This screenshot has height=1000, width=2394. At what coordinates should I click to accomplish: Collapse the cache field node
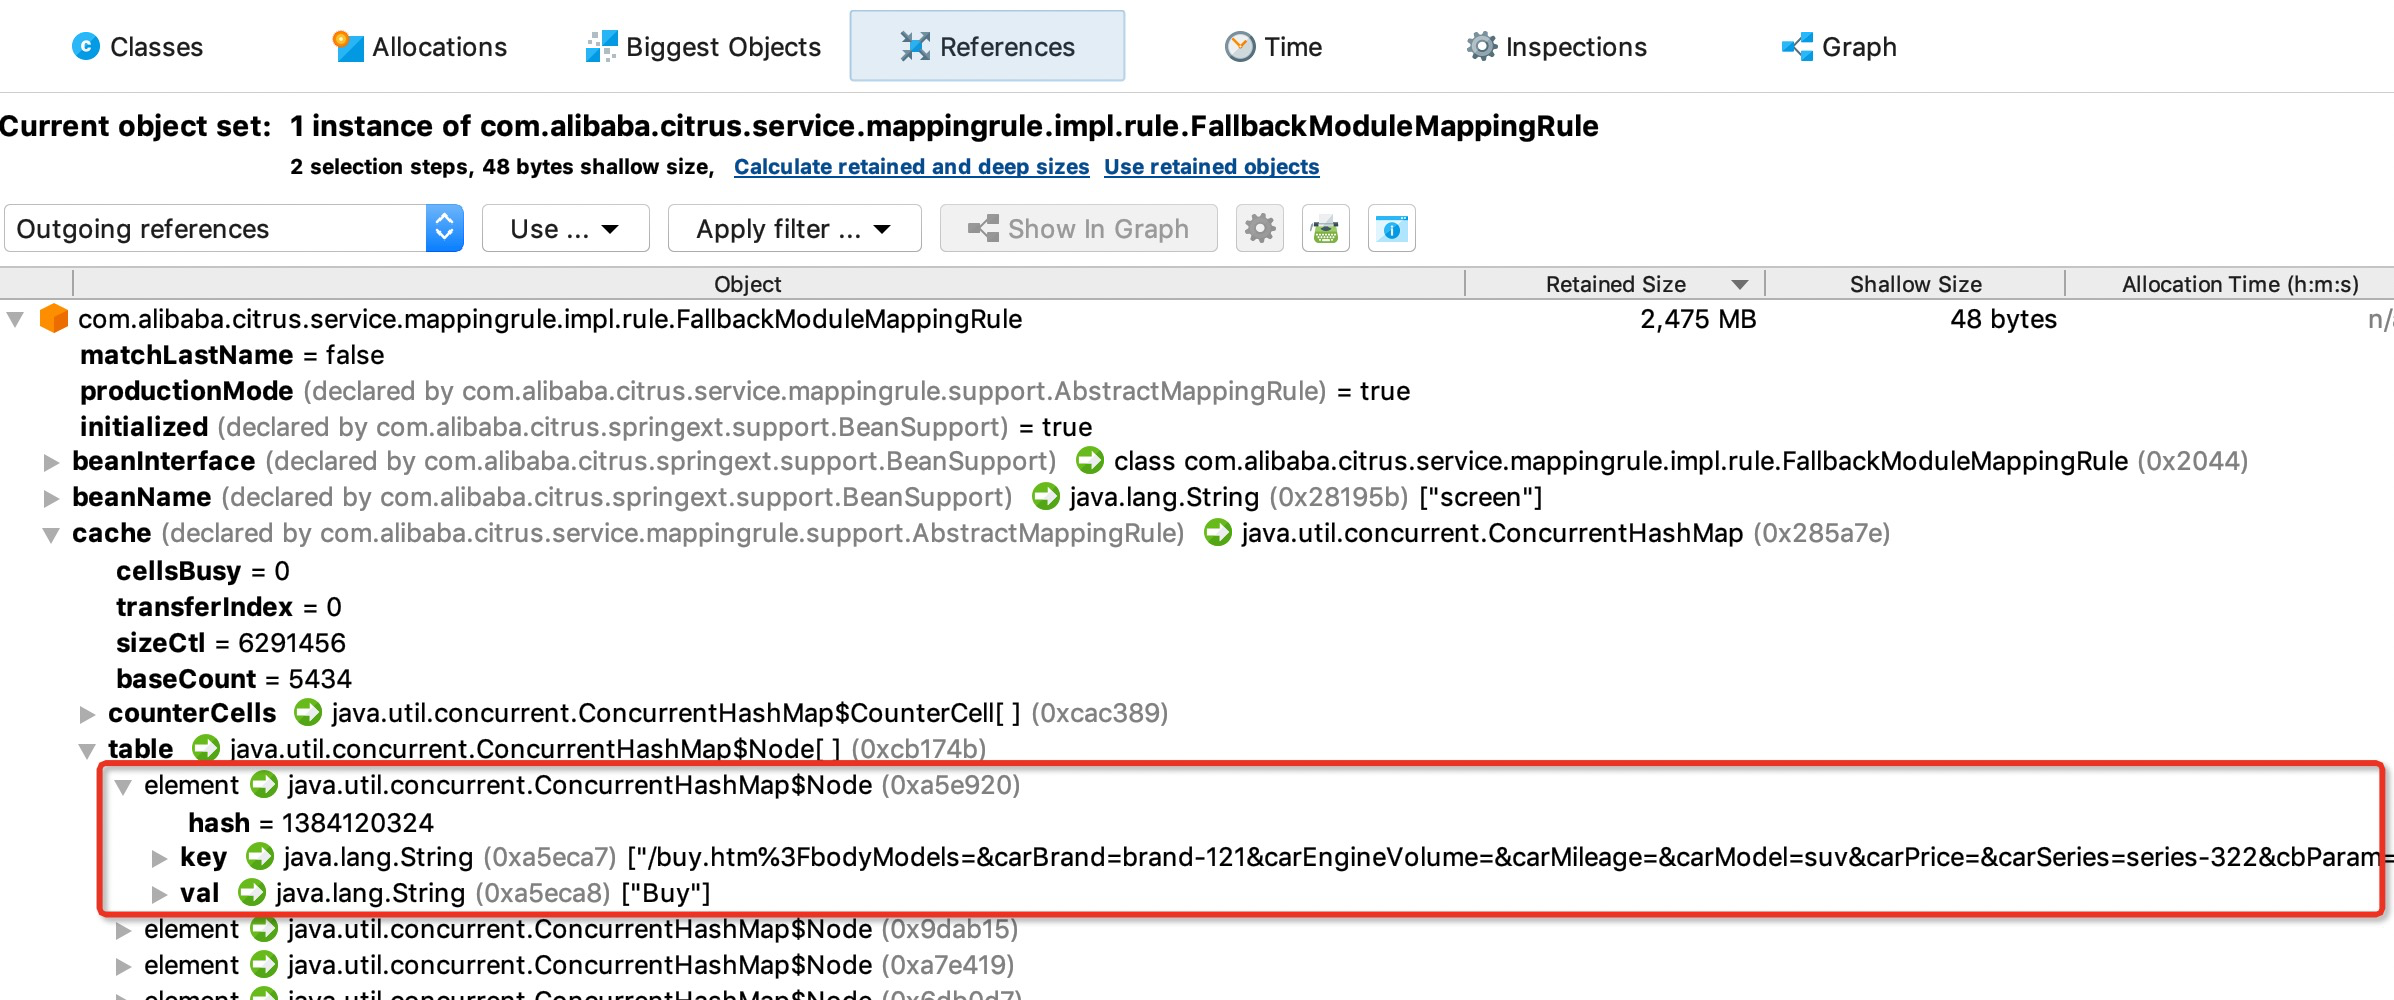pyautogui.click(x=50, y=535)
